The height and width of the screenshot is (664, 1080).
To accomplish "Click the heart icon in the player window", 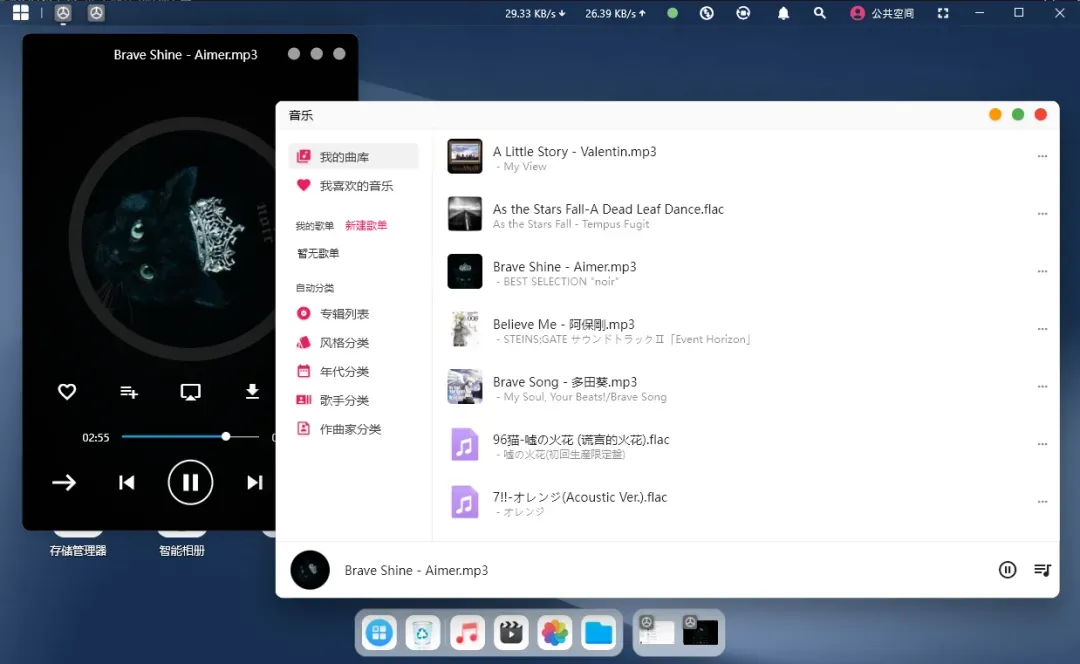I will pos(67,392).
